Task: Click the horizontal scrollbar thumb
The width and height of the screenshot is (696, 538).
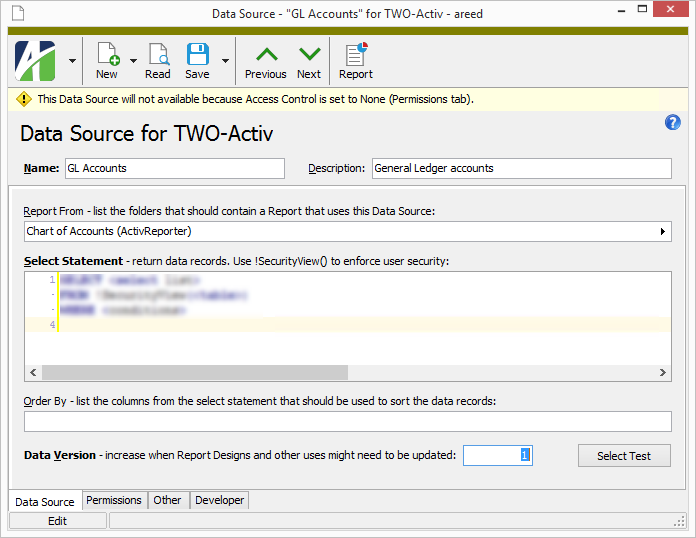Action: 195,372
